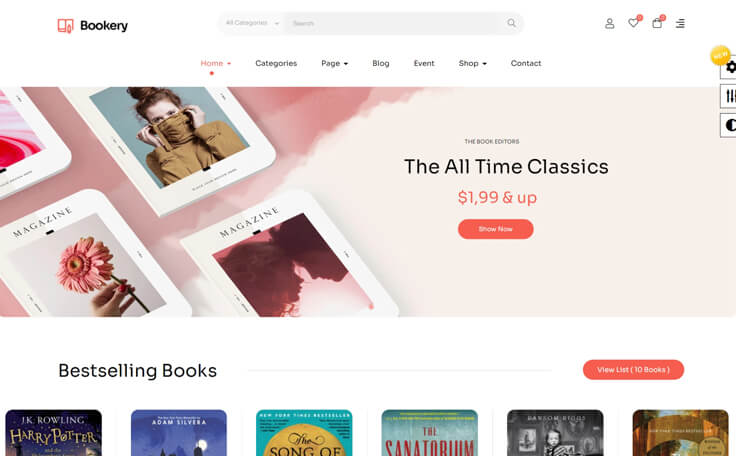Open the Harry Potter book cover
736x456 pixels.
[54, 433]
